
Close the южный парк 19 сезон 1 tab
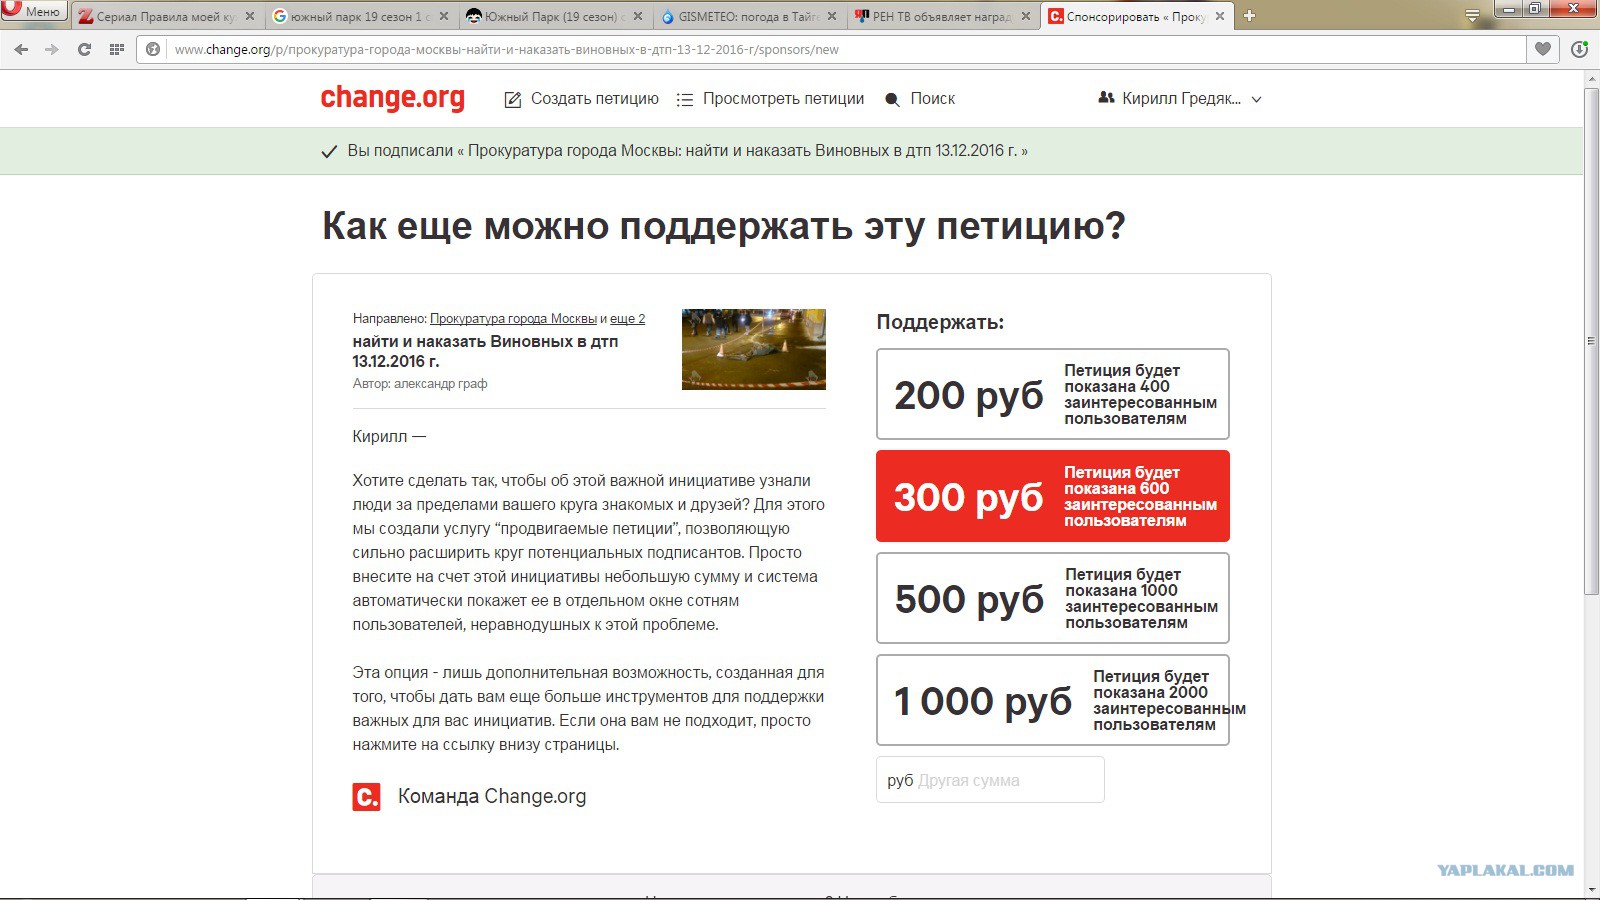[444, 16]
